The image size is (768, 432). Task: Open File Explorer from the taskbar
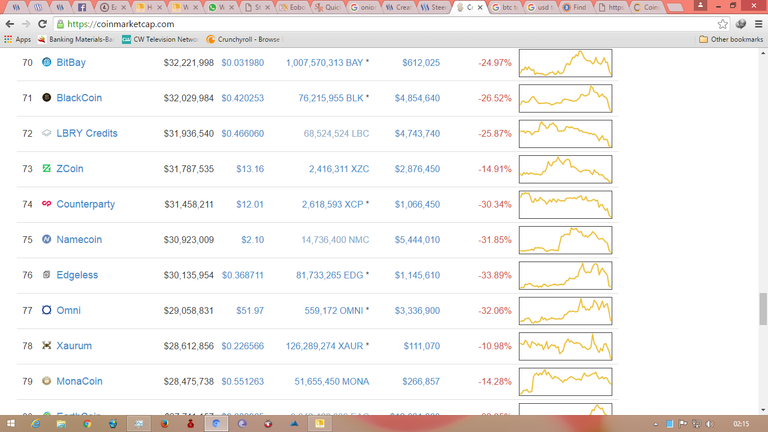pos(61,424)
